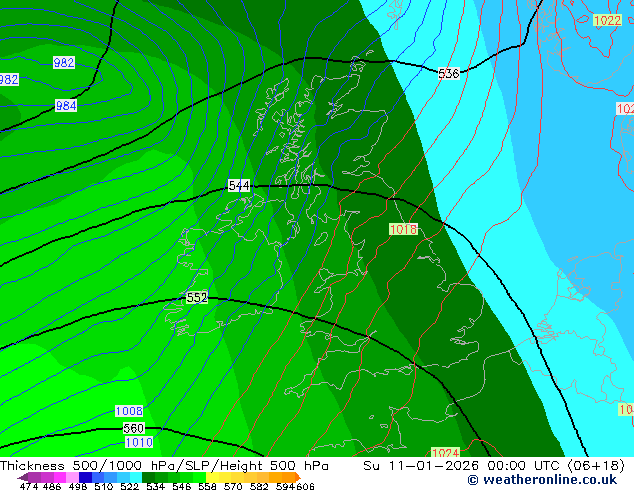Click the 510 legend value
The image size is (634, 490).
pyautogui.click(x=104, y=486)
